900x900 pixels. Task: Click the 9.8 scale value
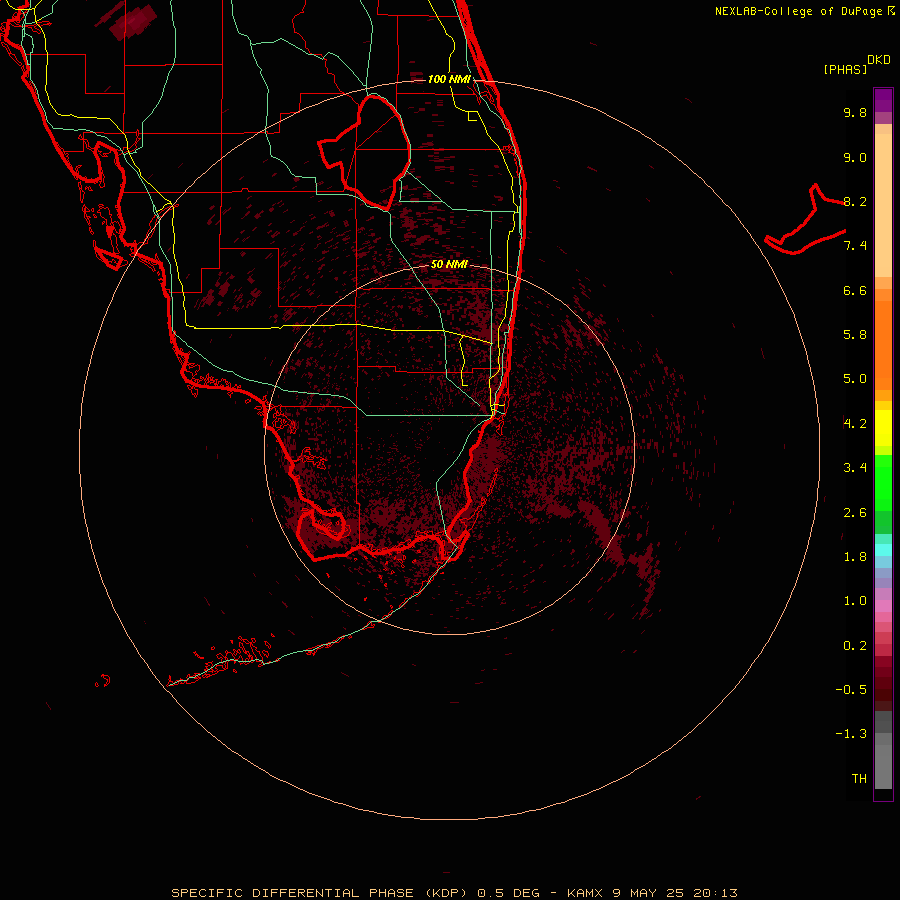[x=855, y=112]
